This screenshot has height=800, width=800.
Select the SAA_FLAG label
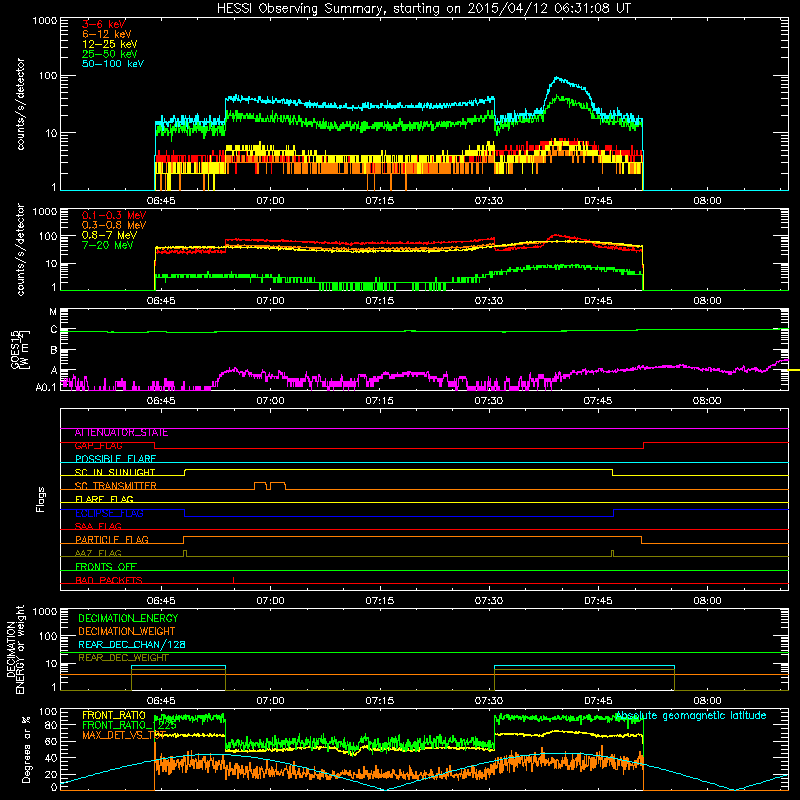[x=98, y=526]
